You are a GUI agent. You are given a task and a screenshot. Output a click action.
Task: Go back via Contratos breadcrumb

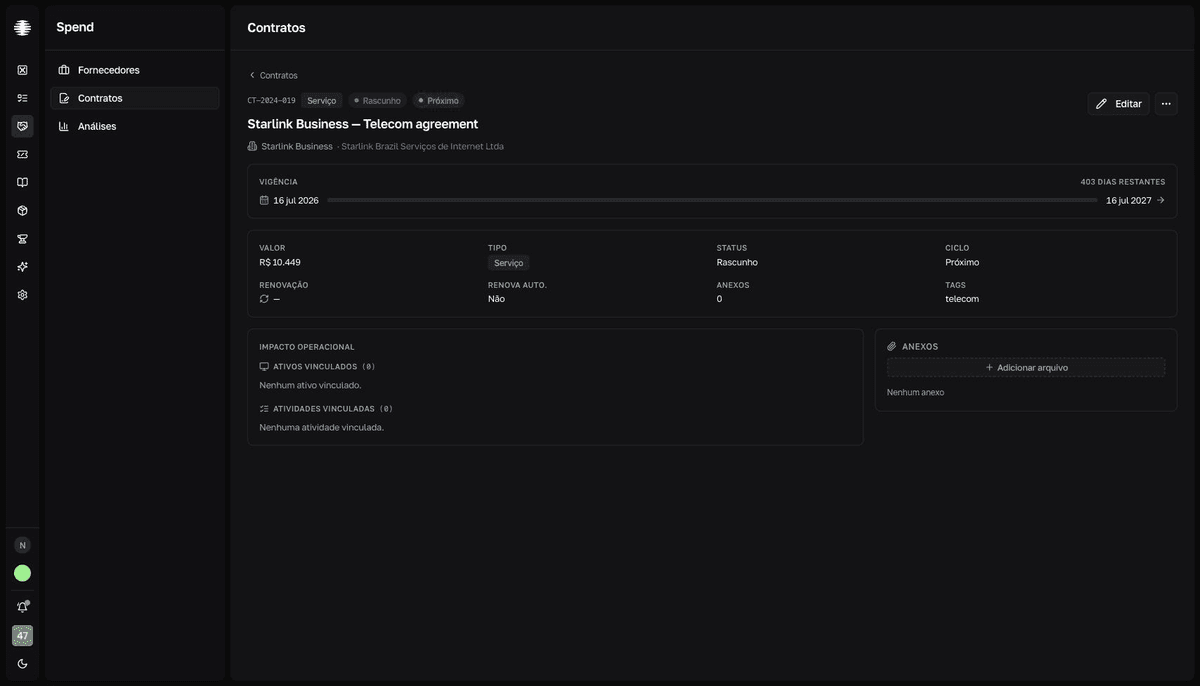tap(278, 75)
